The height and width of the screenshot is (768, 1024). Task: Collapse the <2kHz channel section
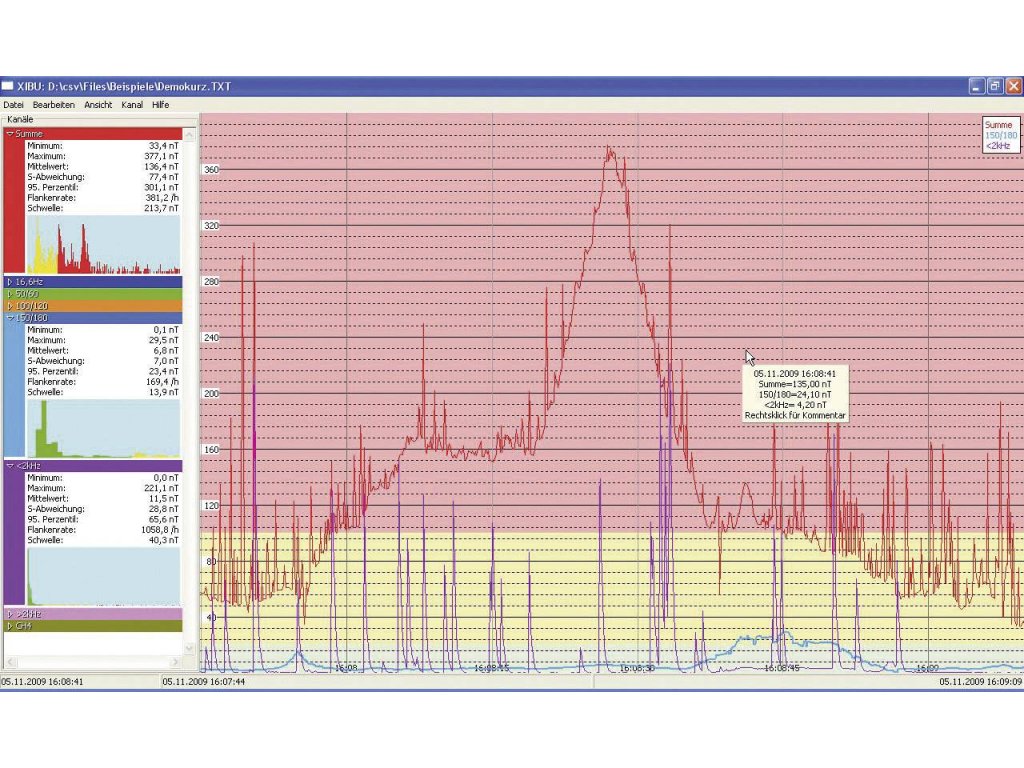point(10,466)
